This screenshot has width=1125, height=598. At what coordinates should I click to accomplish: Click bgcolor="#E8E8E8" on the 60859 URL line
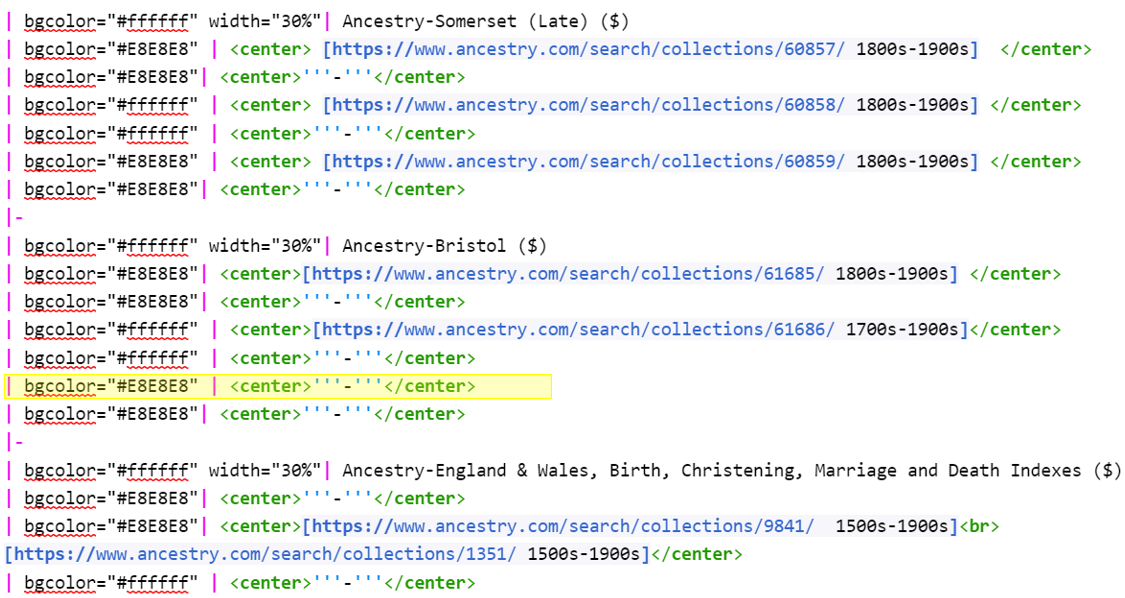click(111, 162)
